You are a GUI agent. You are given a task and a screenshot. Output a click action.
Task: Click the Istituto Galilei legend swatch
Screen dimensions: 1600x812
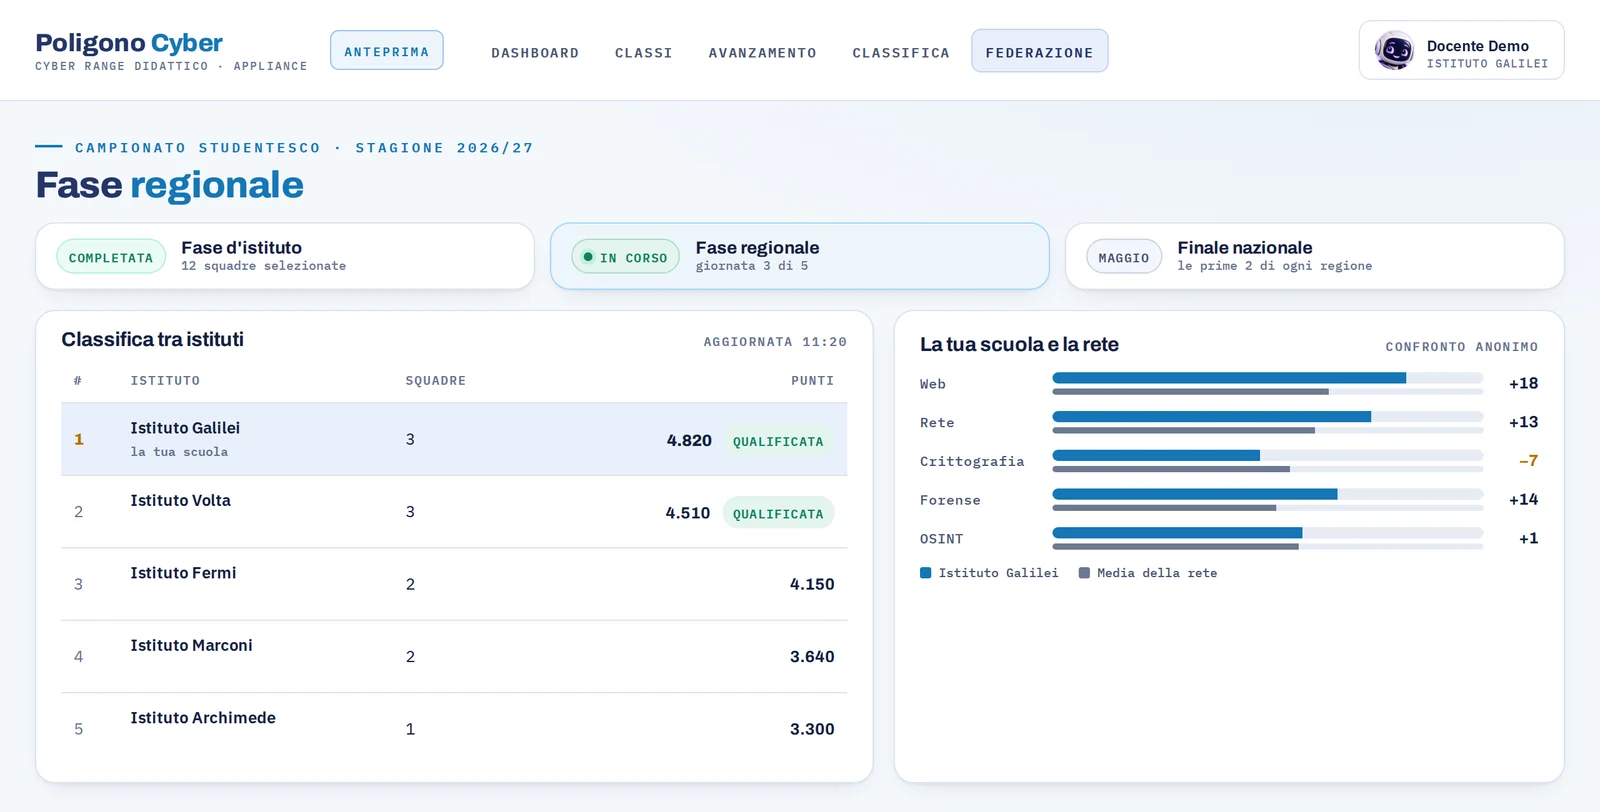(x=926, y=573)
